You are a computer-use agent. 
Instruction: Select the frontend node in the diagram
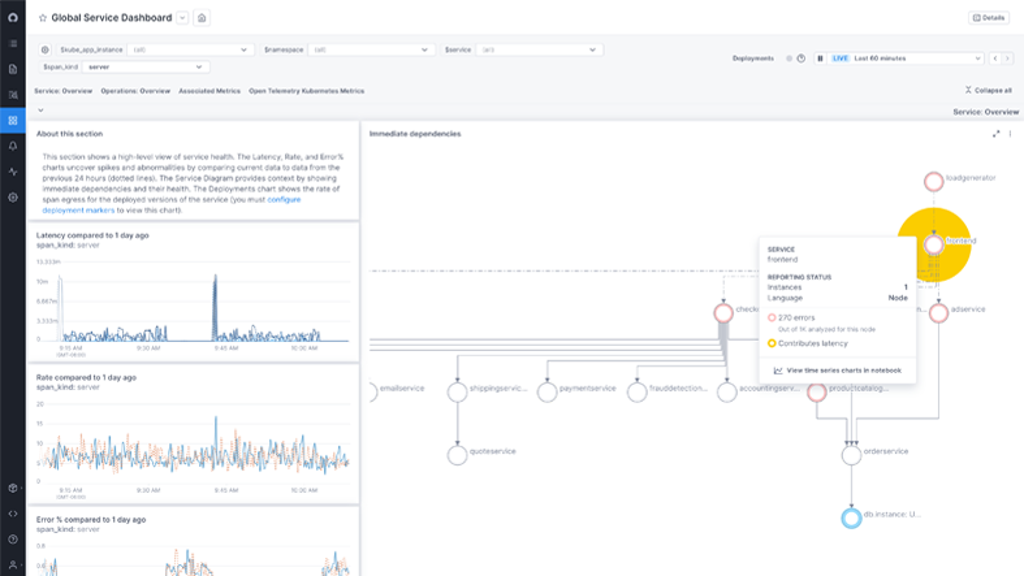click(934, 245)
